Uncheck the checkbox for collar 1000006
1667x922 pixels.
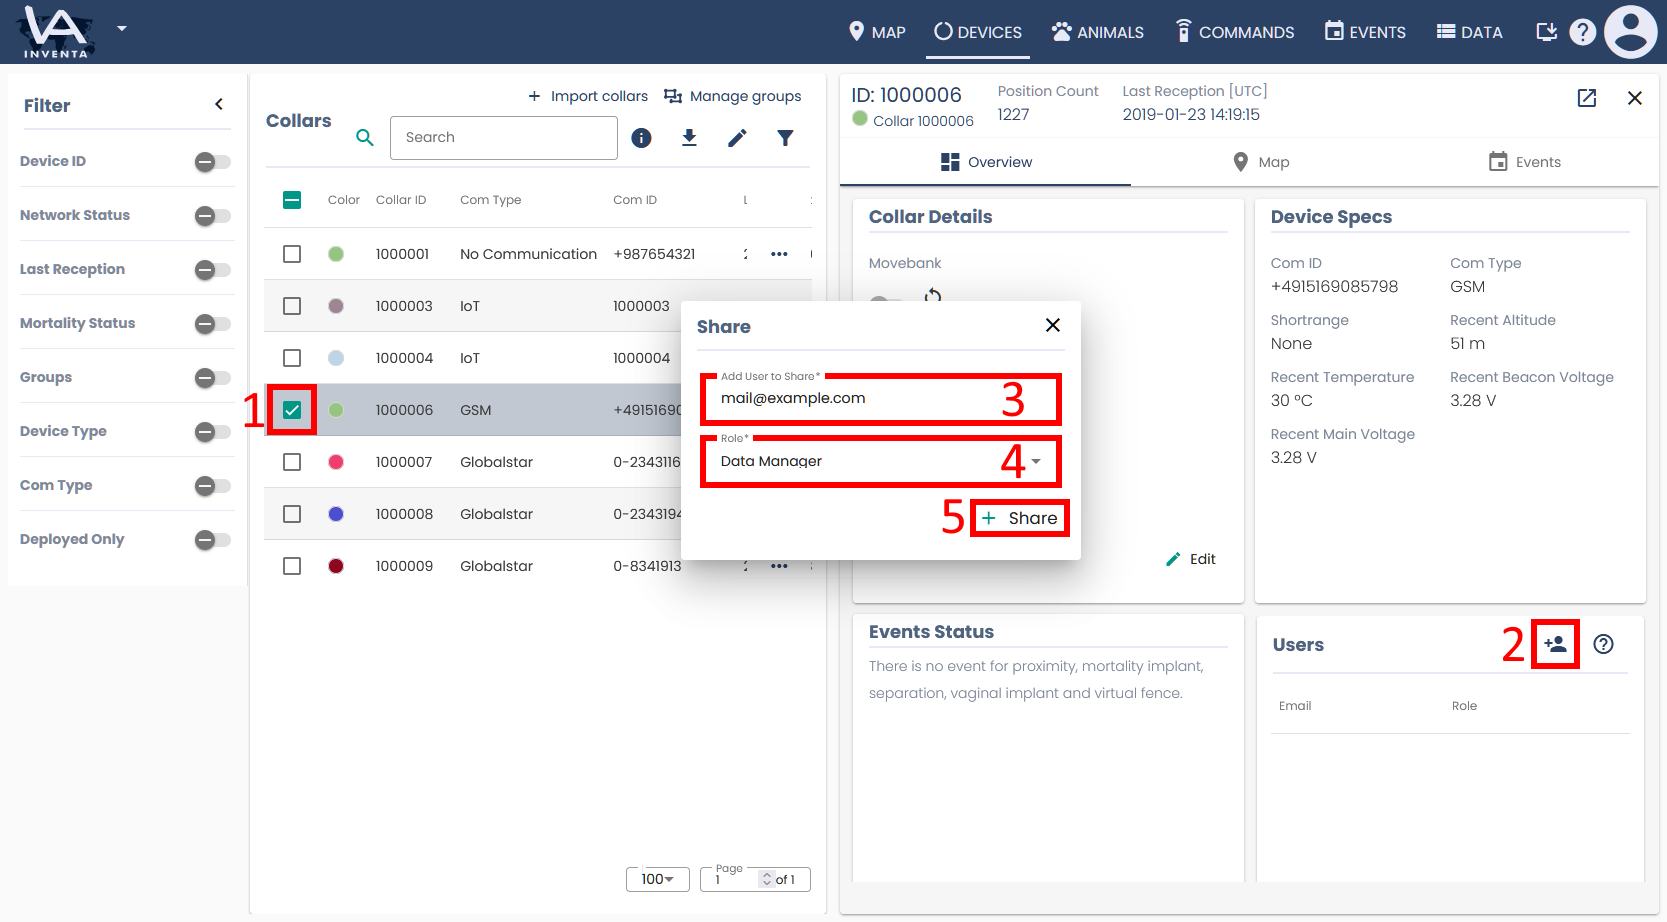292,410
